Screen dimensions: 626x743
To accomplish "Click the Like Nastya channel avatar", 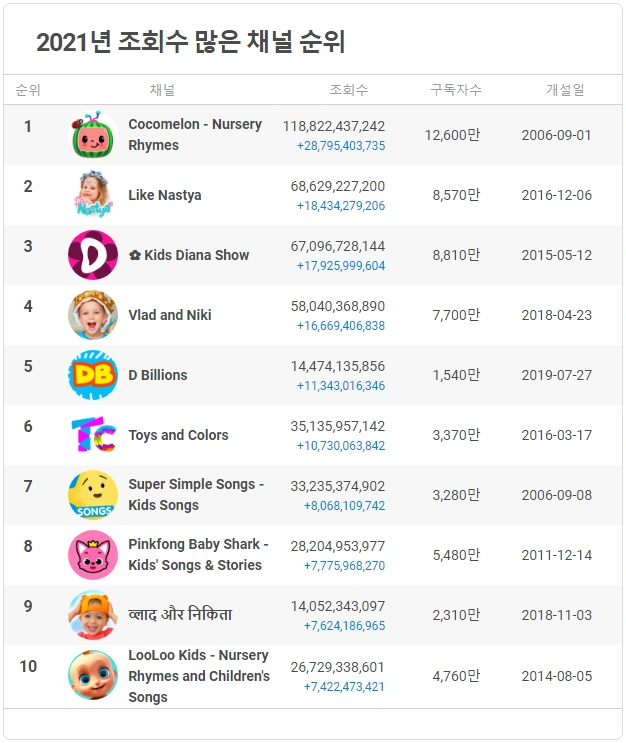I will point(93,195).
